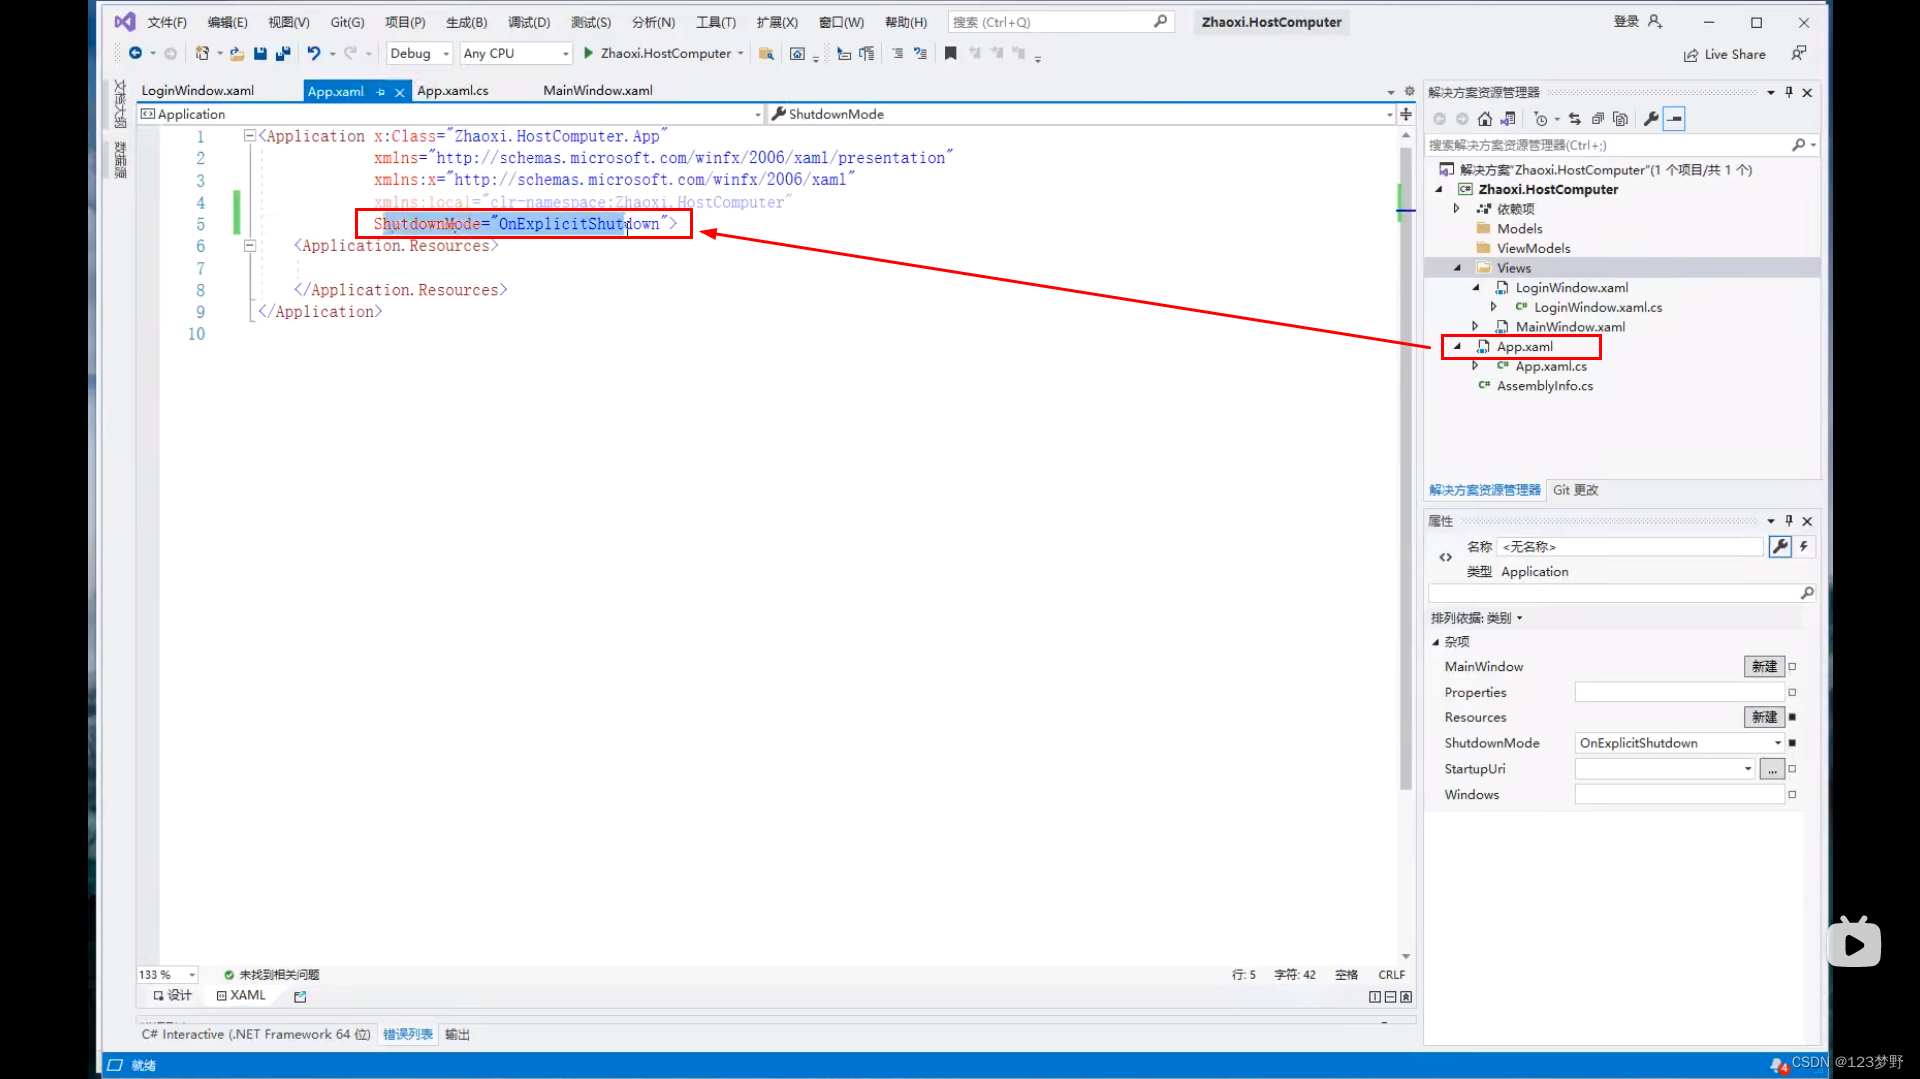Collapse the Views folder node
1920x1079 pixels.
pos(1457,268)
